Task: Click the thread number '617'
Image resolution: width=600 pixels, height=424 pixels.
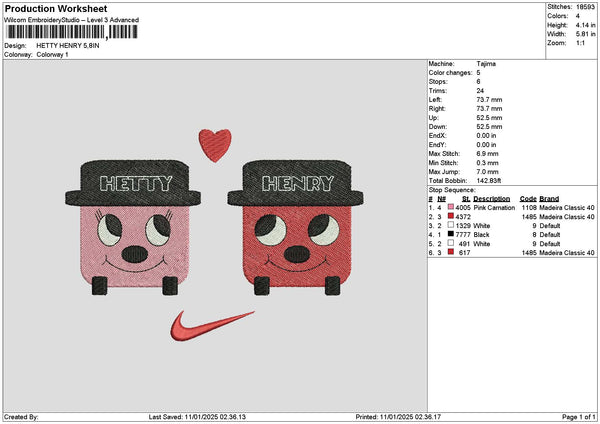Action: click(x=465, y=253)
